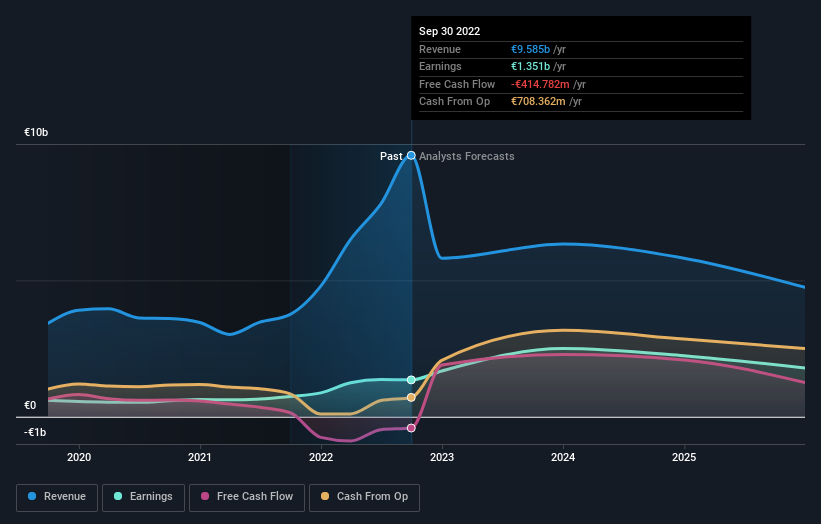Viewport: 821px width, 524px height.
Task: Click the -€1b y-axis label
Action: [x=35, y=432]
